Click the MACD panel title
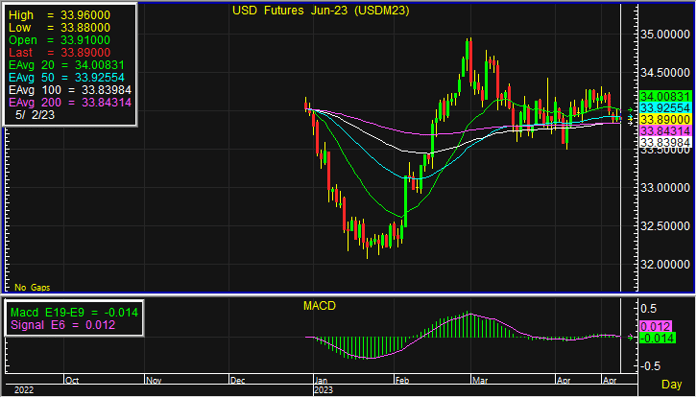The image size is (697, 398). (320, 306)
